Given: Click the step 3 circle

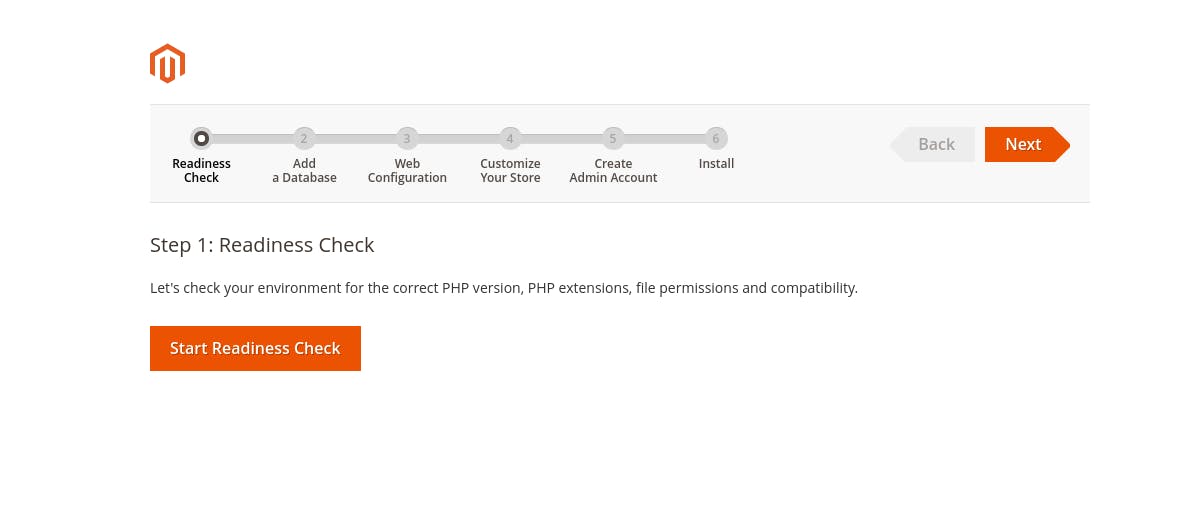Looking at the screenshot, I should 407,139.
